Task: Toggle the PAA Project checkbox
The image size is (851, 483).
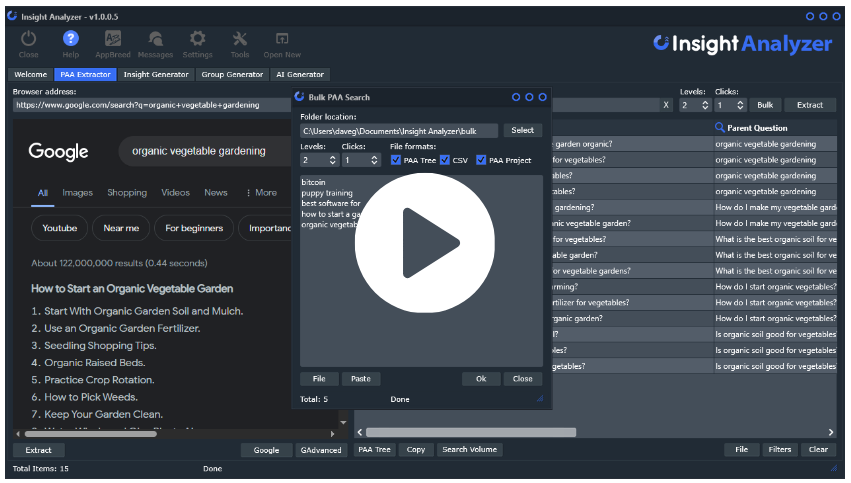Action: [481, 160]
